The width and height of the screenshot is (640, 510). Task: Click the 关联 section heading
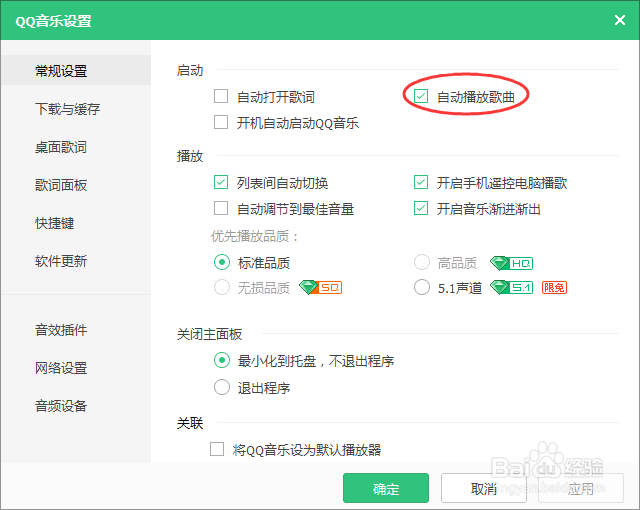(x=190, y=423)
